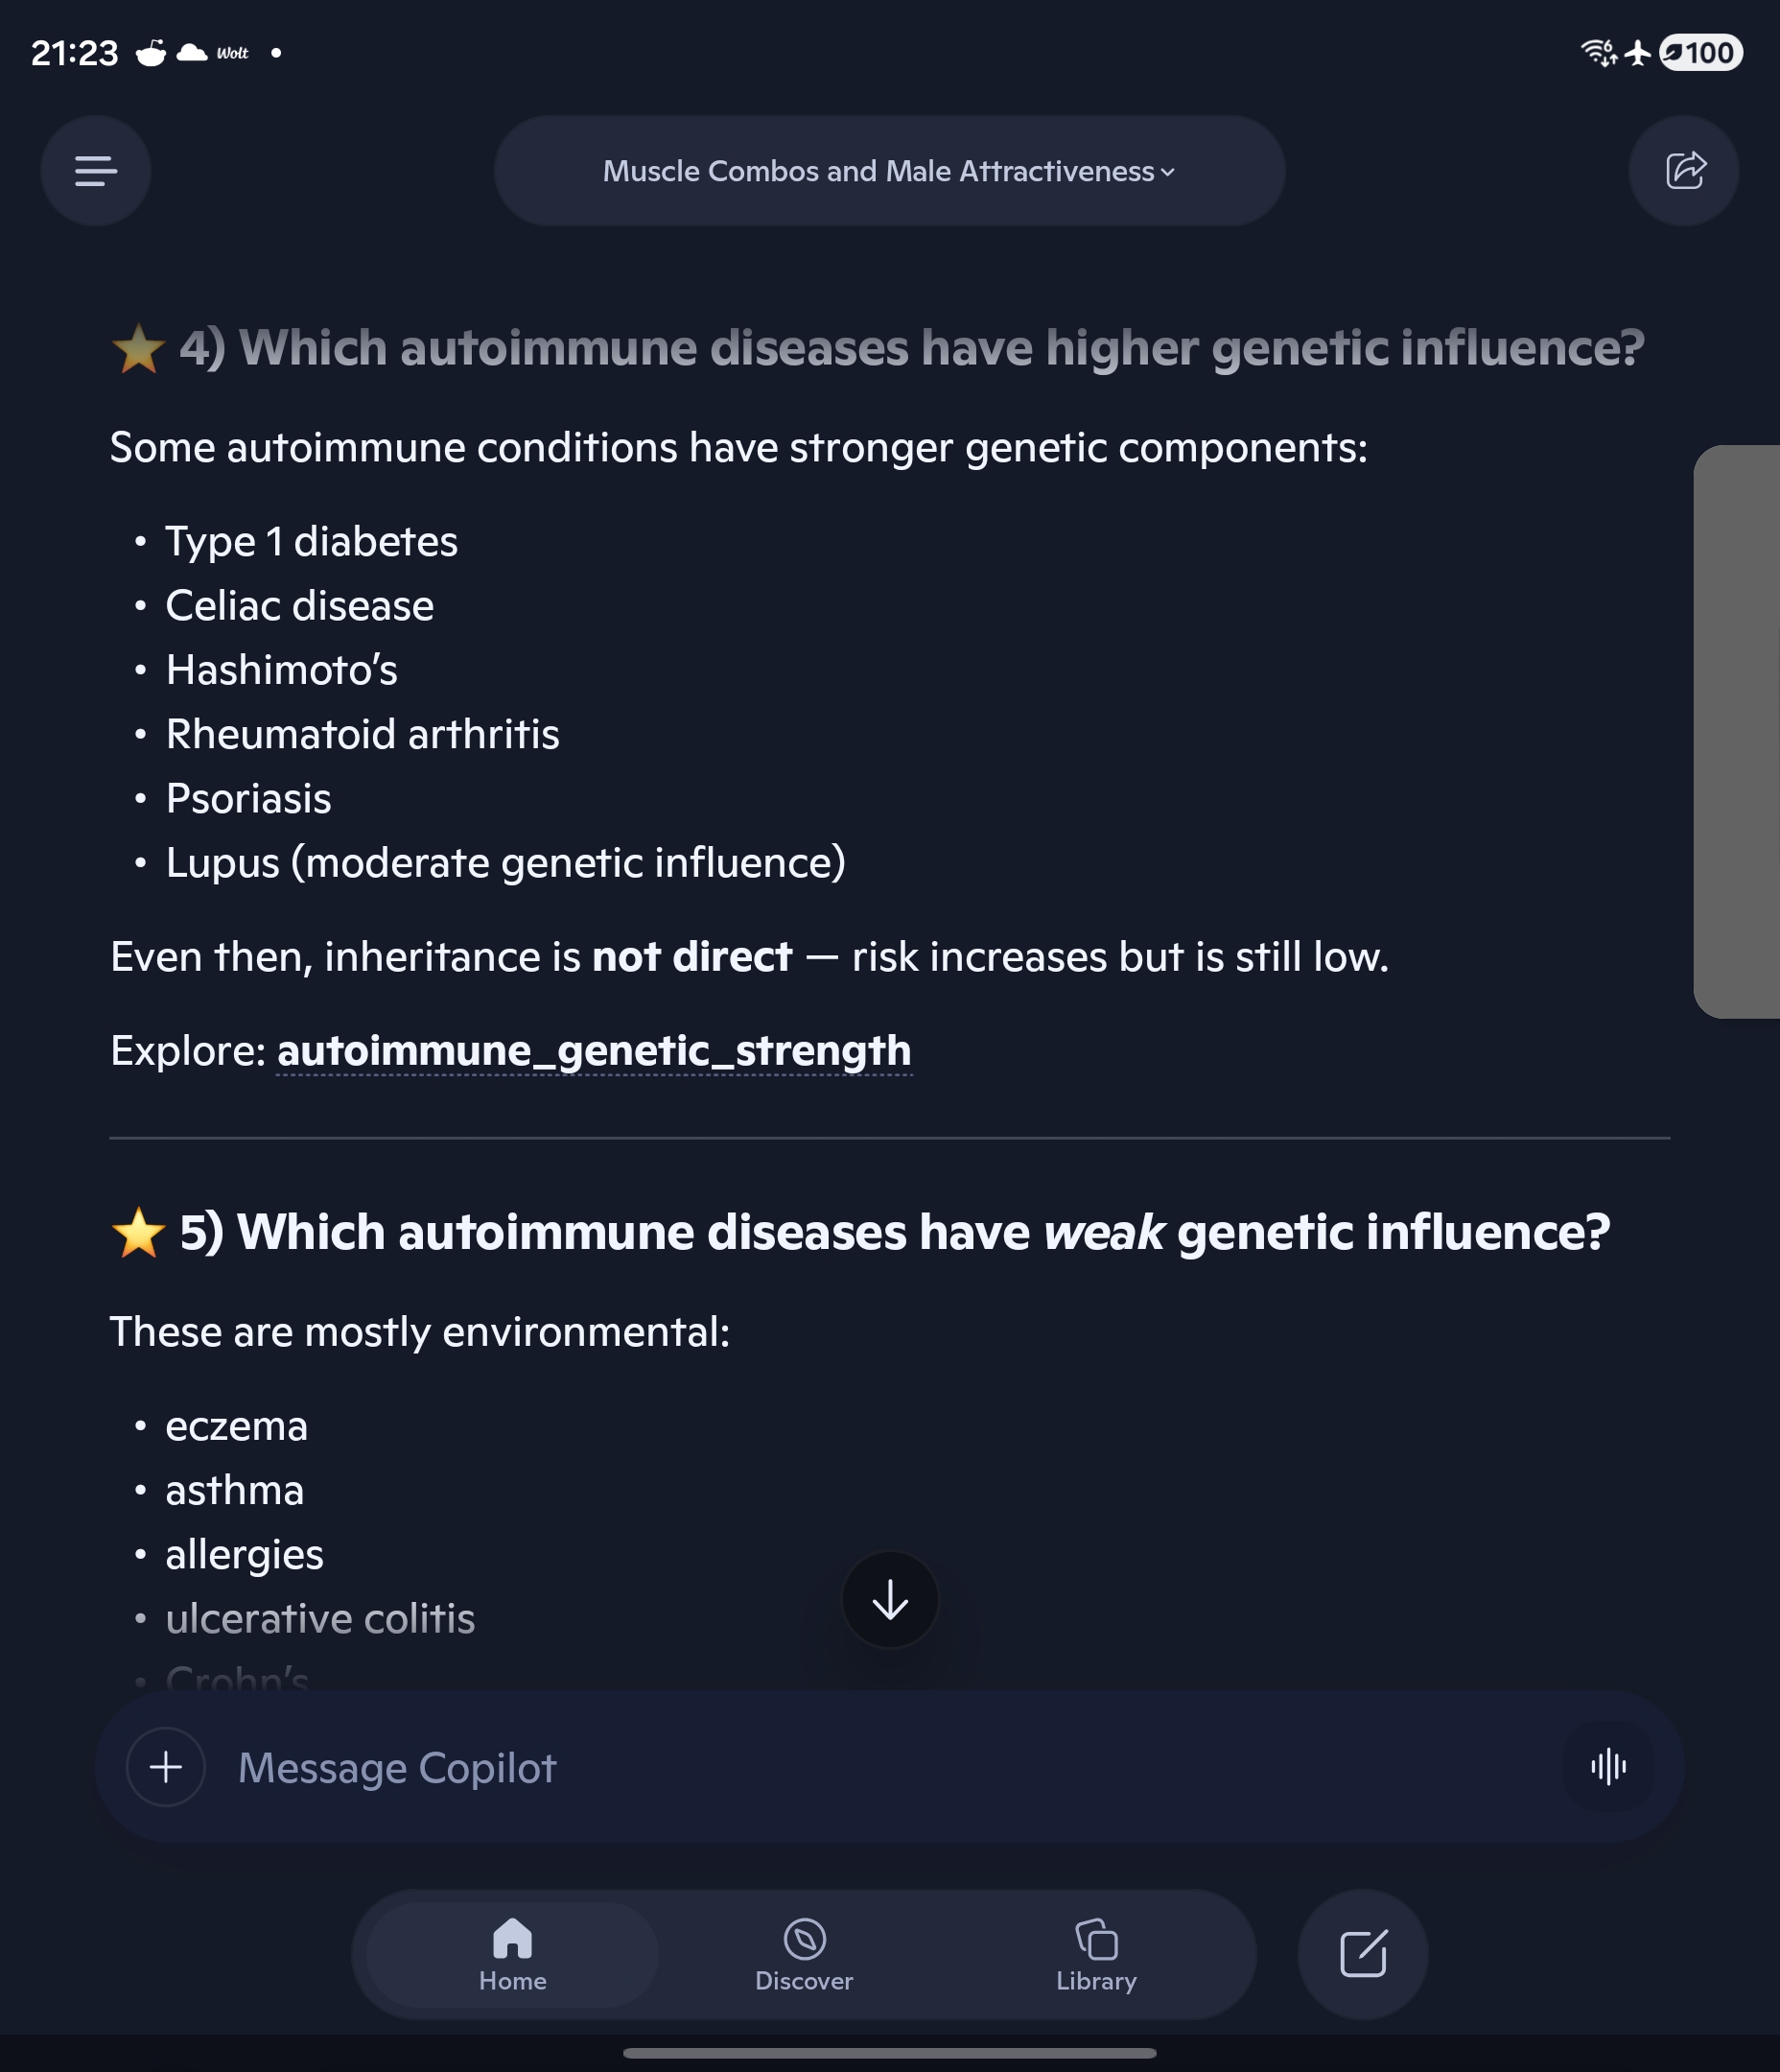Tap the cloud notification icon
1780x2072 pixels.
click(x=192, y=52)
